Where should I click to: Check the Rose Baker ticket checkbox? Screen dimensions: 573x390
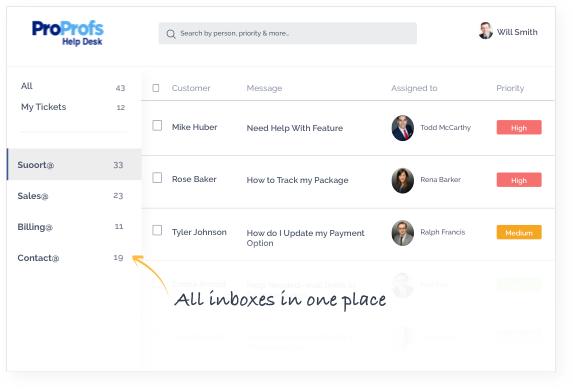coord(157,178)
